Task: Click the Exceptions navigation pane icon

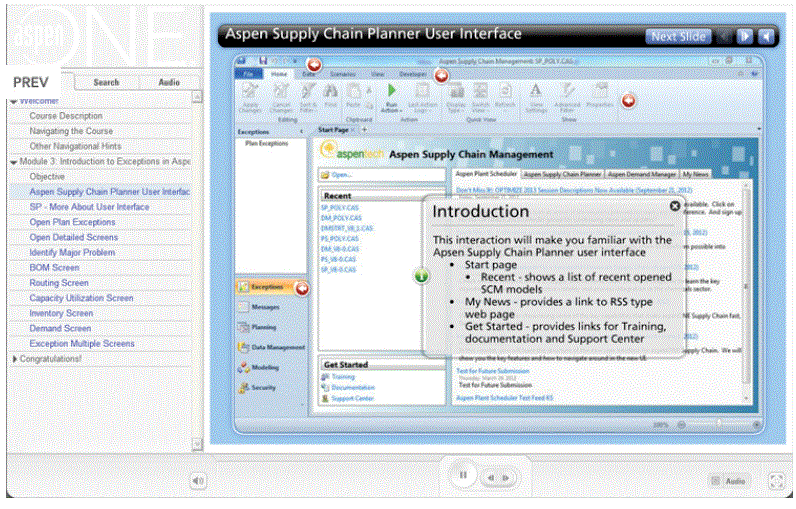Action: (x=243, y=287)
